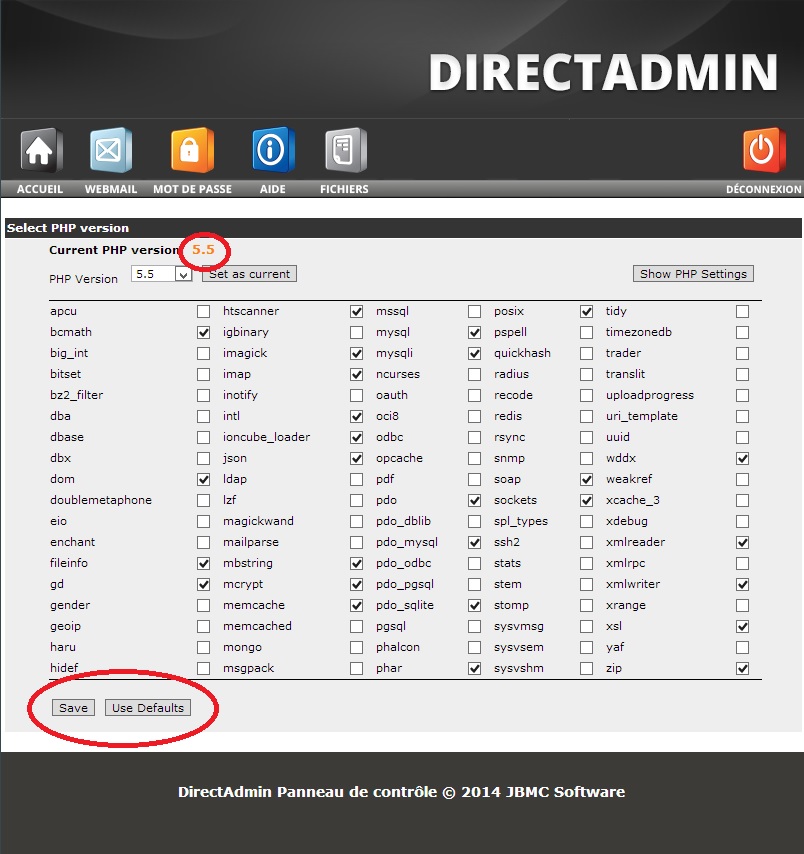Image resolution: width=804 pixels, height=854 pixels.
Task: Uncheck the mysqli checkbox
Action: pos(474,353)
